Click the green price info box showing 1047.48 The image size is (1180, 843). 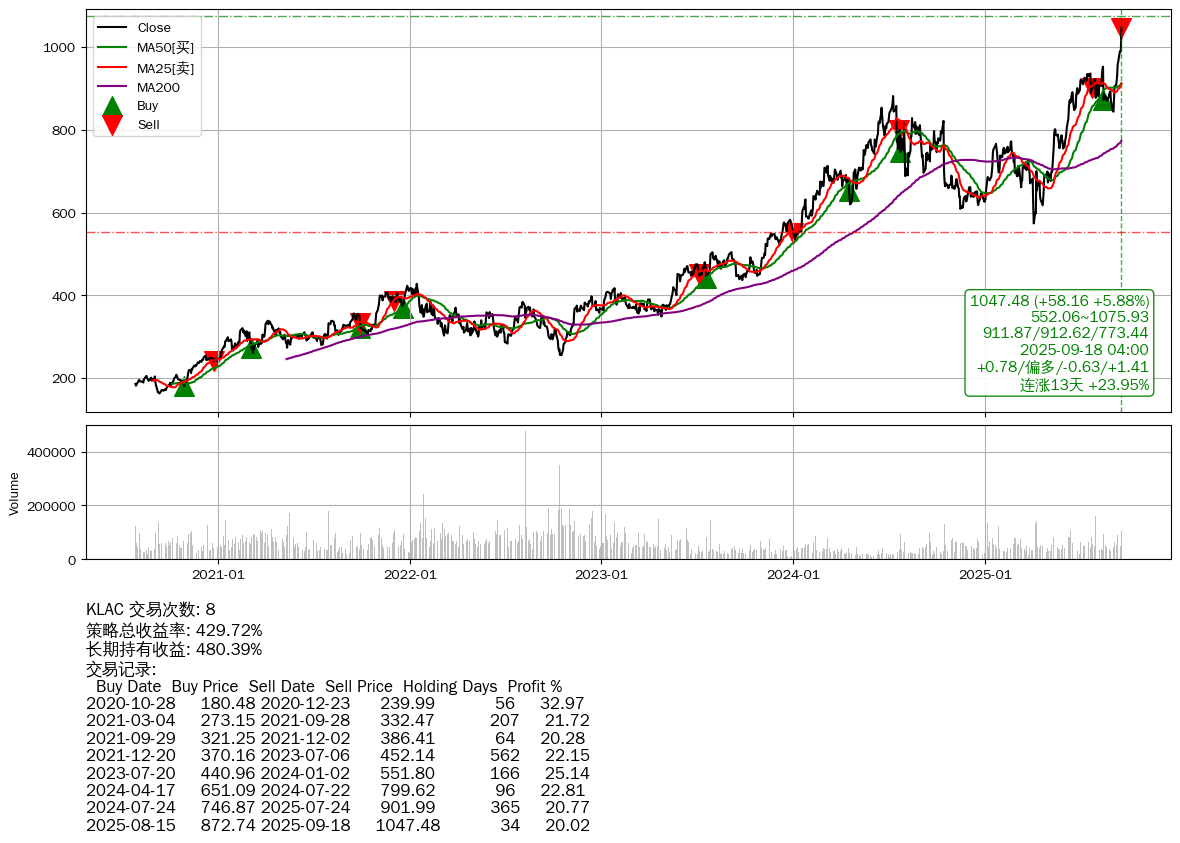point(1059,342)
